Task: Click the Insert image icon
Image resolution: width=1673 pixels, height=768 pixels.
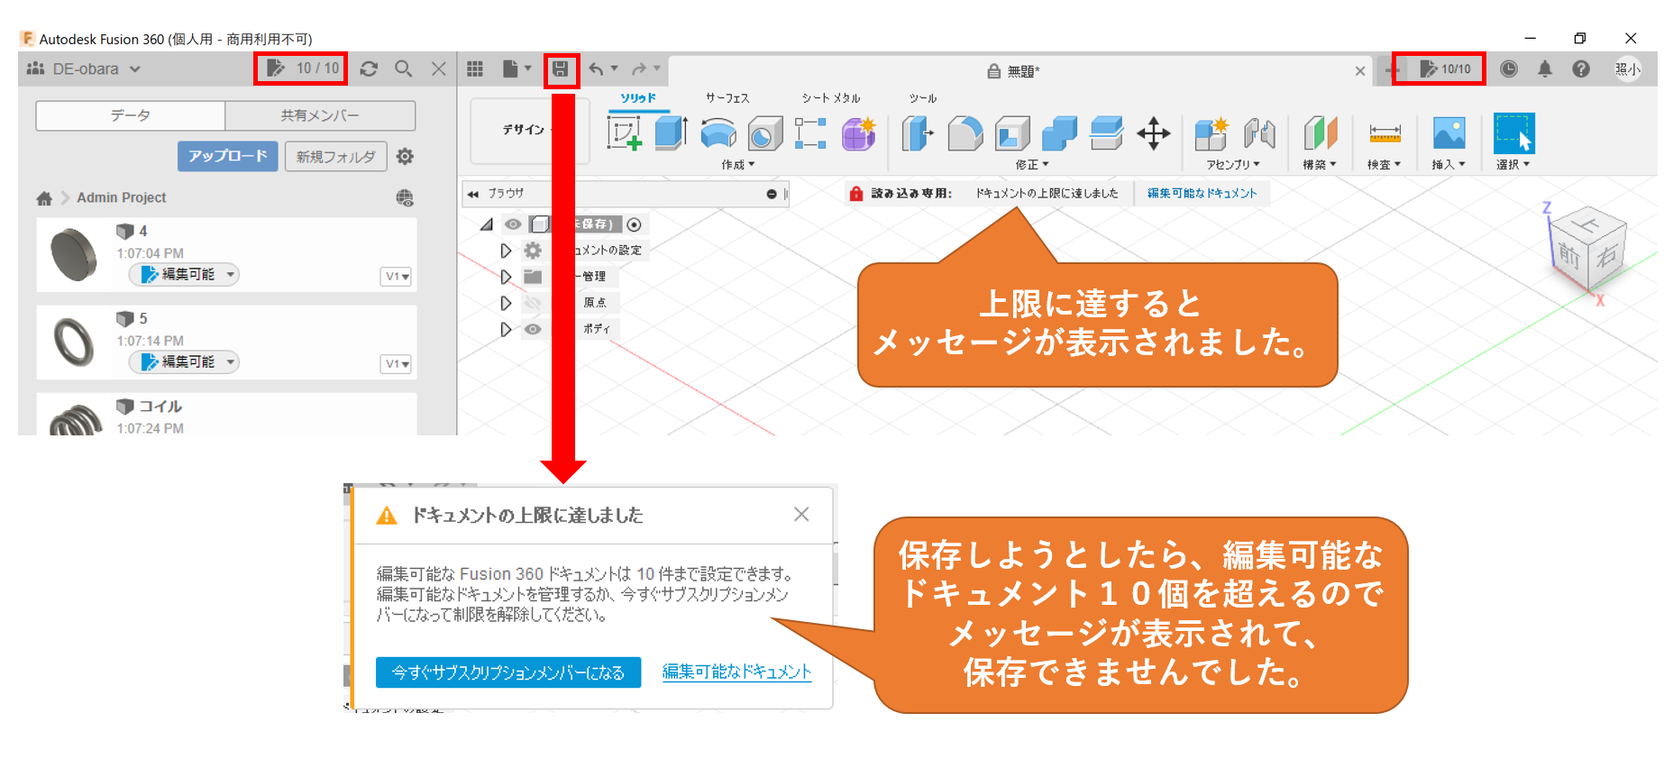Action: 1449,133
